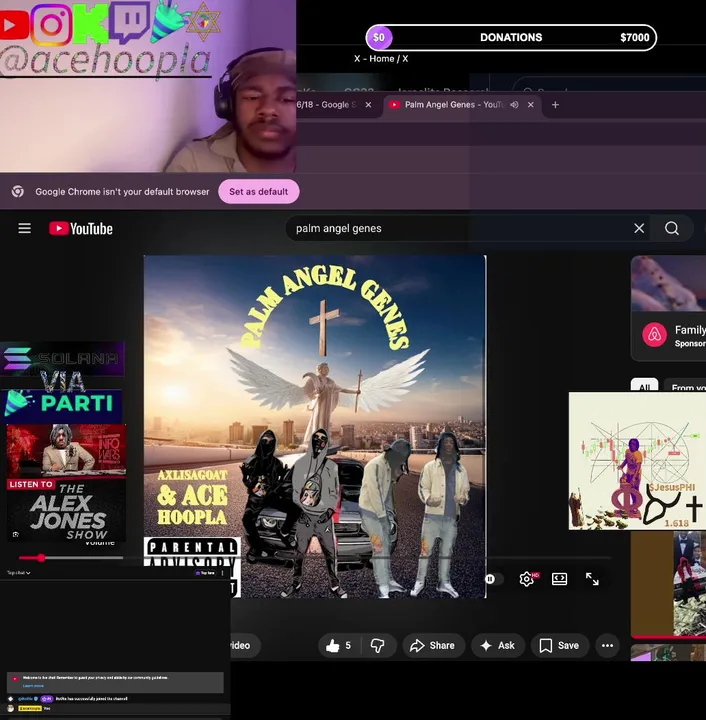Viewport: 706px width, 720px height.
Task: Like the video with the thumbs-up button showing 5
Action: (x=339, y=646)
